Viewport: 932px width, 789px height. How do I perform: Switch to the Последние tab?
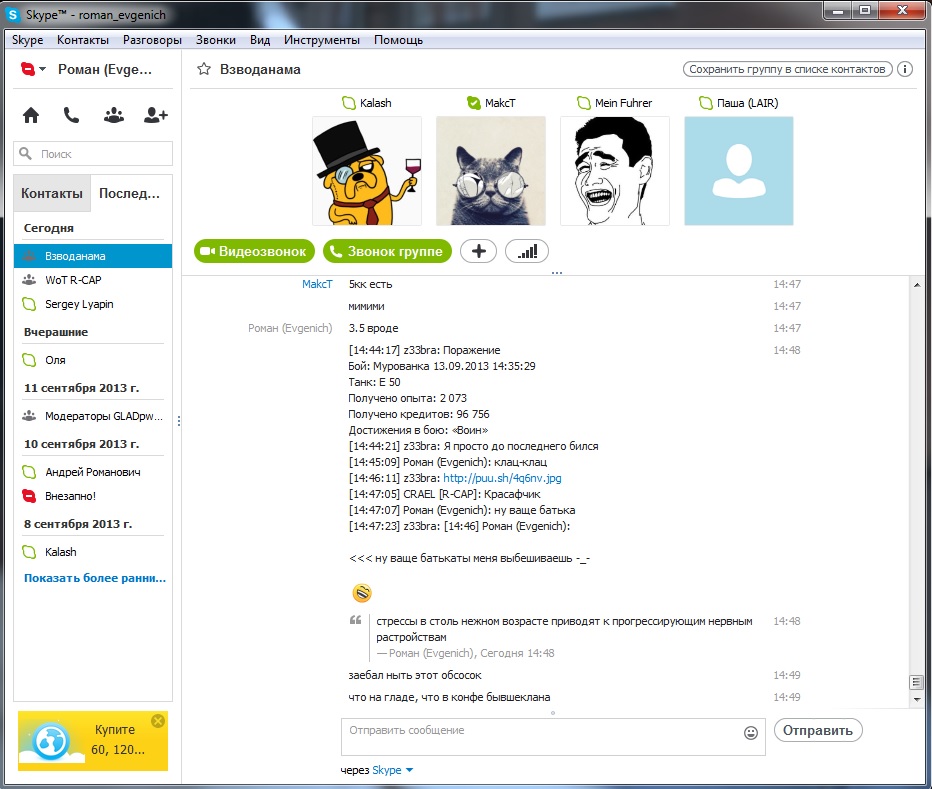(130, 193)
